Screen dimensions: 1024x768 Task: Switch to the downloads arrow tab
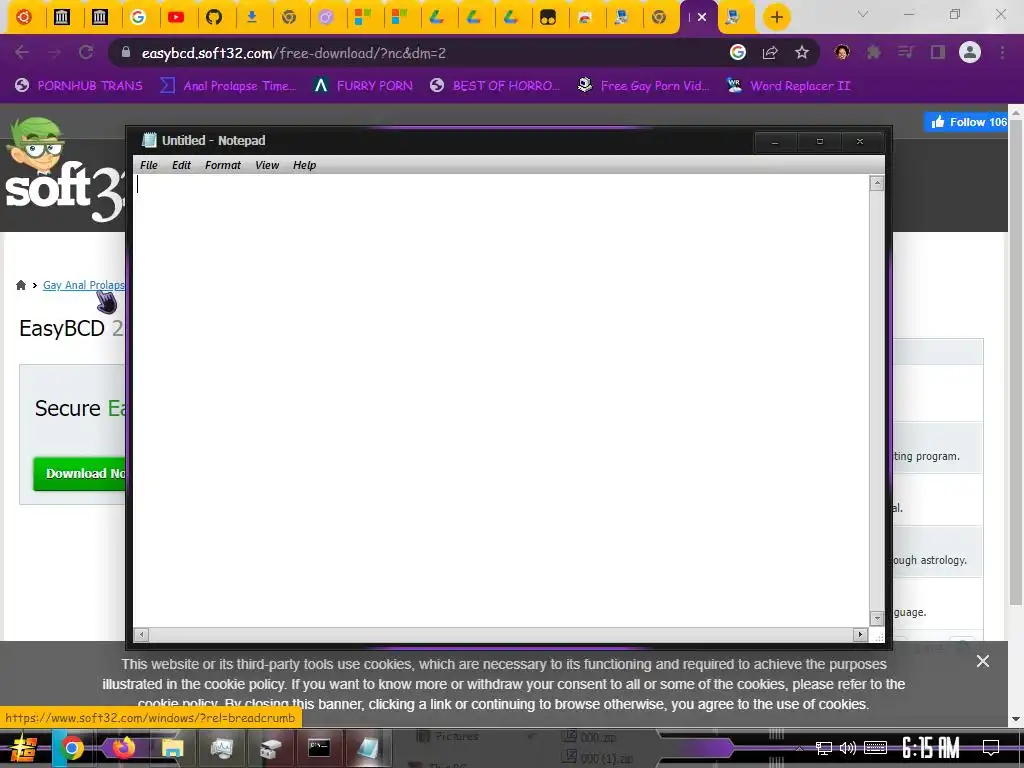click(251, 17)
